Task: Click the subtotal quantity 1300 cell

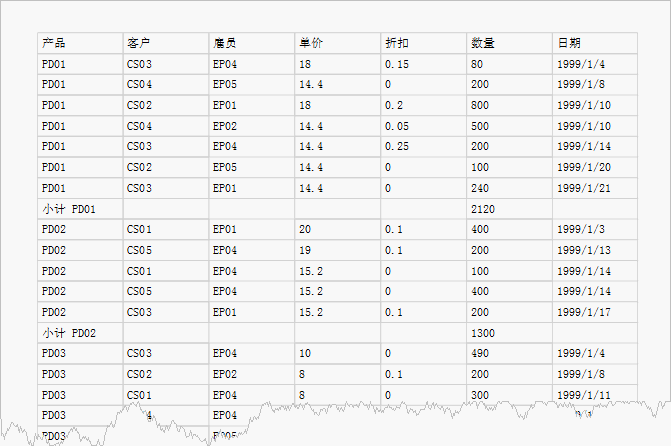Action: click(509, 333)
